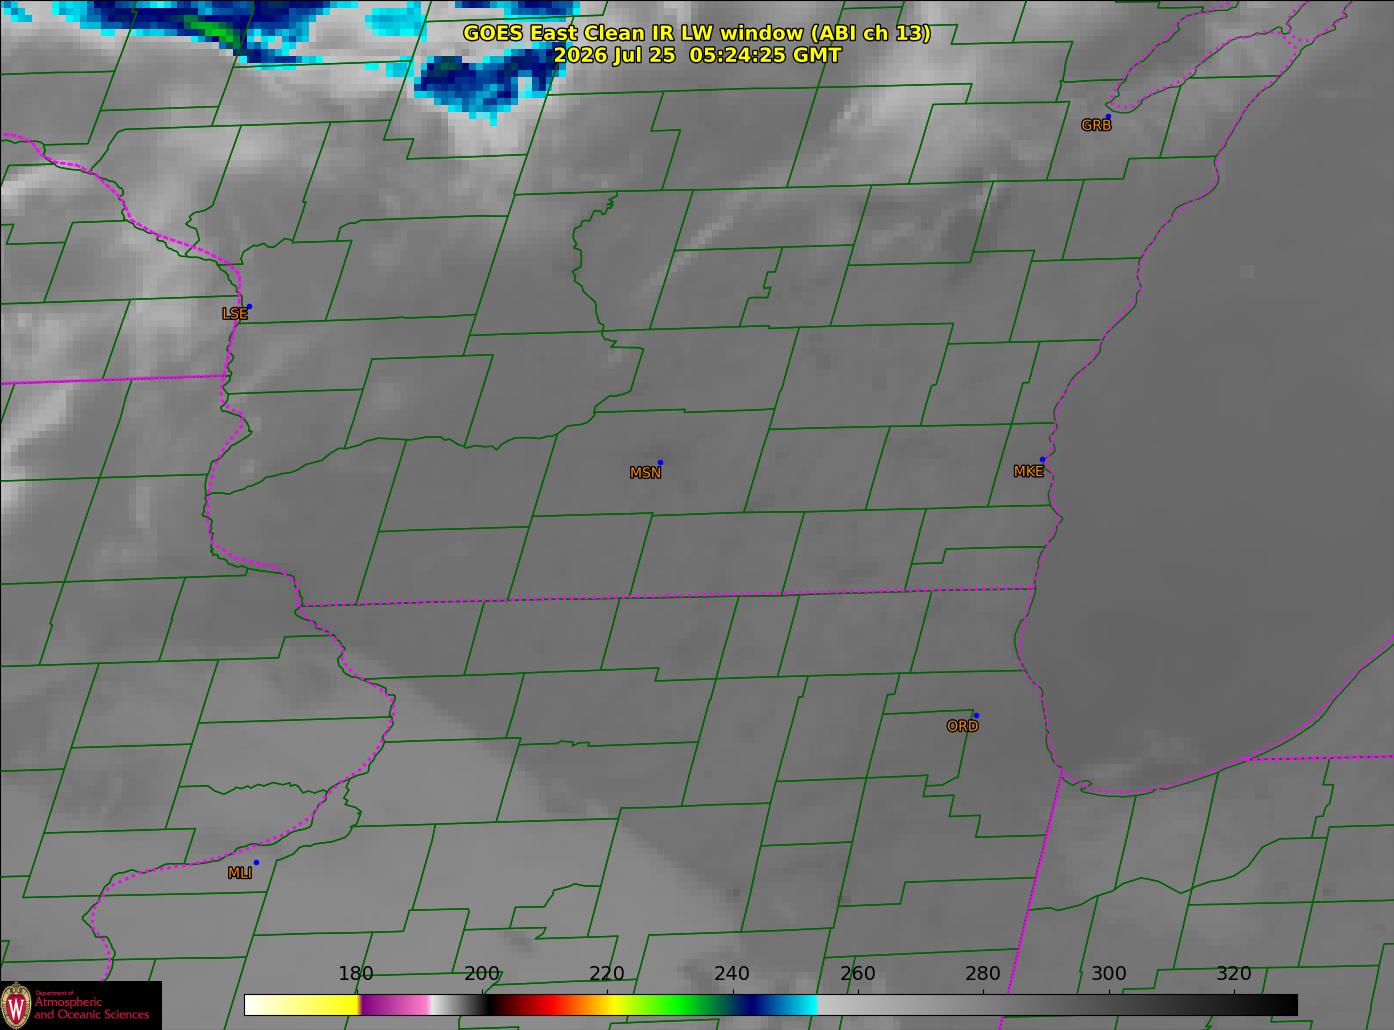Click the GOES East Clean IR title text
Viewport: 1394px width, 1030px height.
(x=697, y=33)
